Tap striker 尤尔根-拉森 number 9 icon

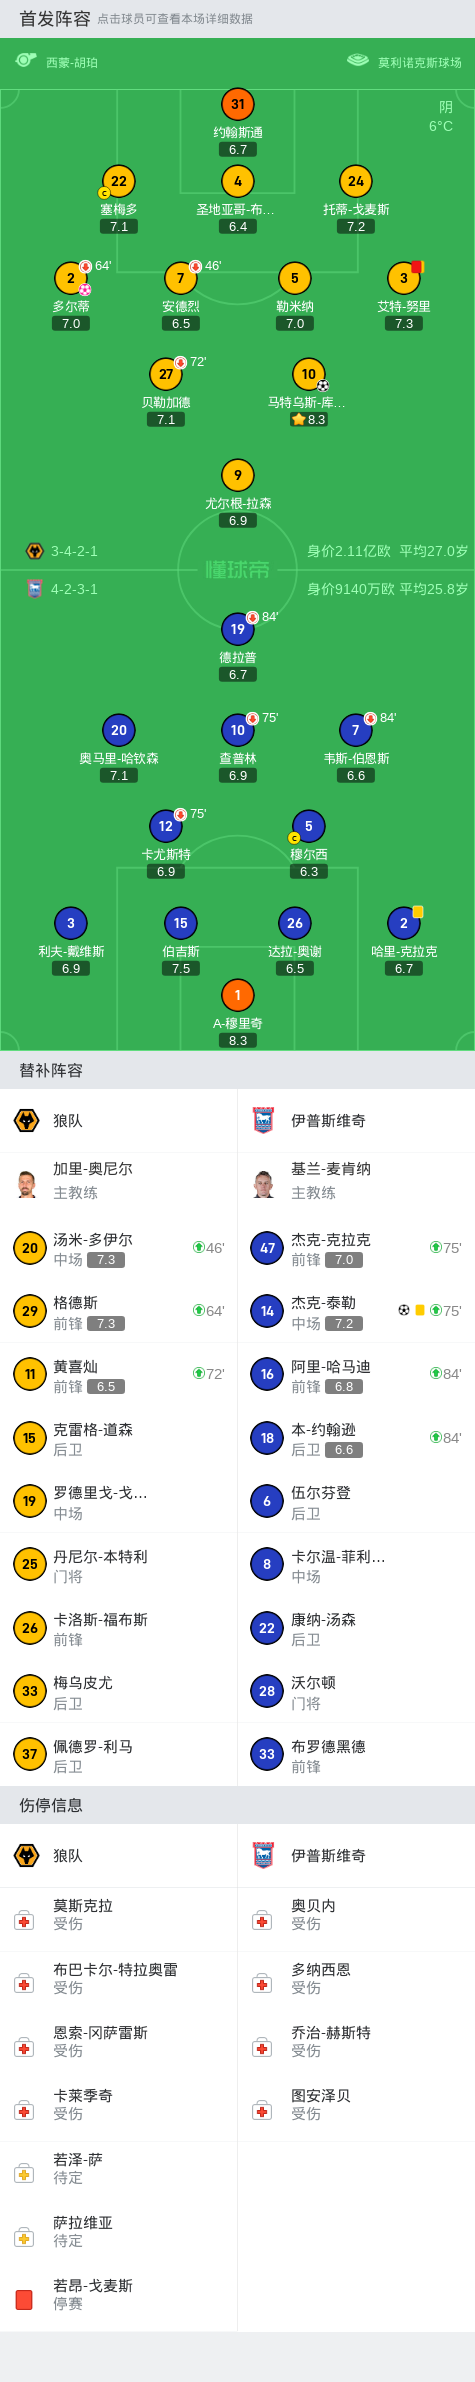(x=238, y=475)
